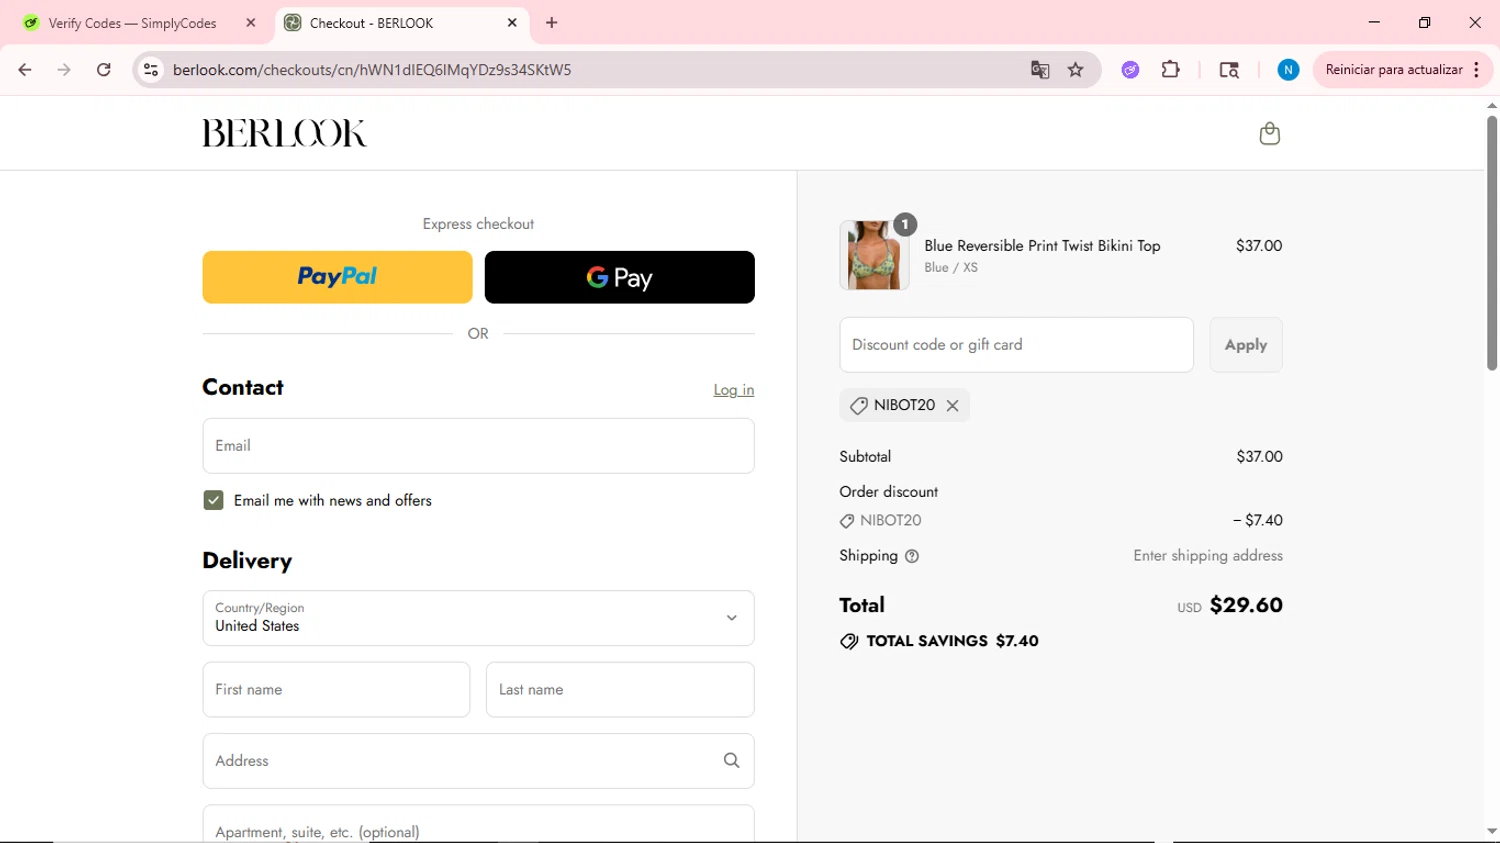Image resolution: width=1500 pixels, height=843 pixels.
Task: Click the Last name field
Action: 620,690
